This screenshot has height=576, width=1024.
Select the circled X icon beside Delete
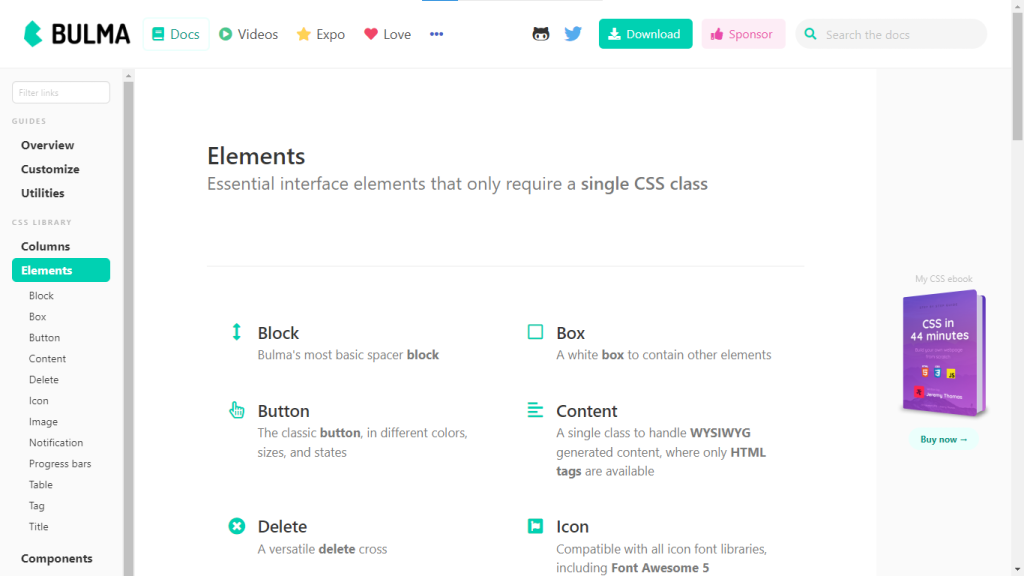pyautogui.click(x=236, y=525)
